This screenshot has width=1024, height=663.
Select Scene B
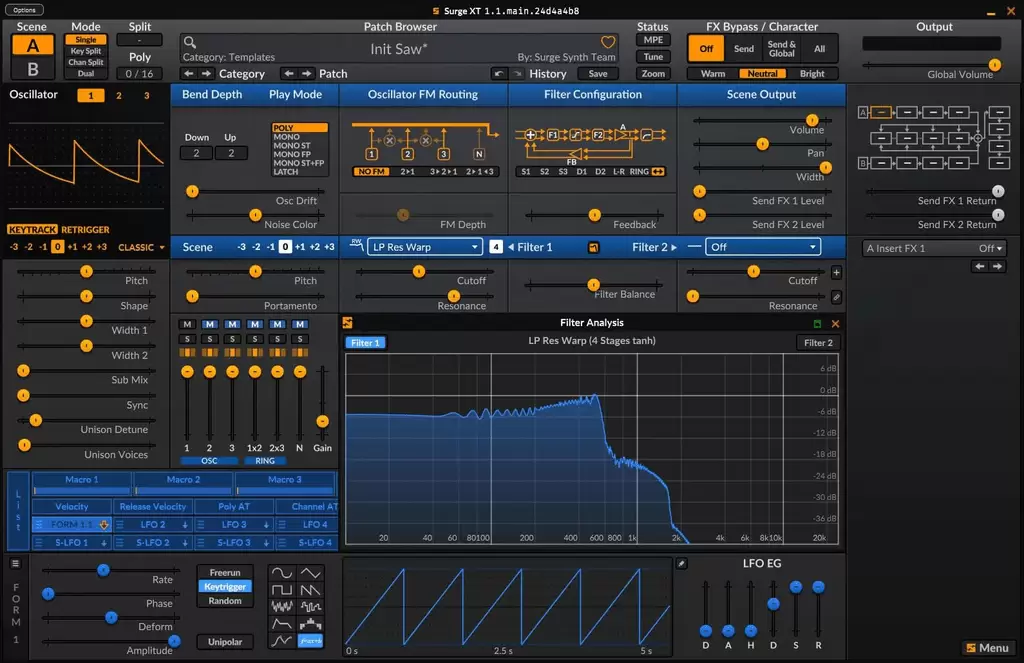32,69
